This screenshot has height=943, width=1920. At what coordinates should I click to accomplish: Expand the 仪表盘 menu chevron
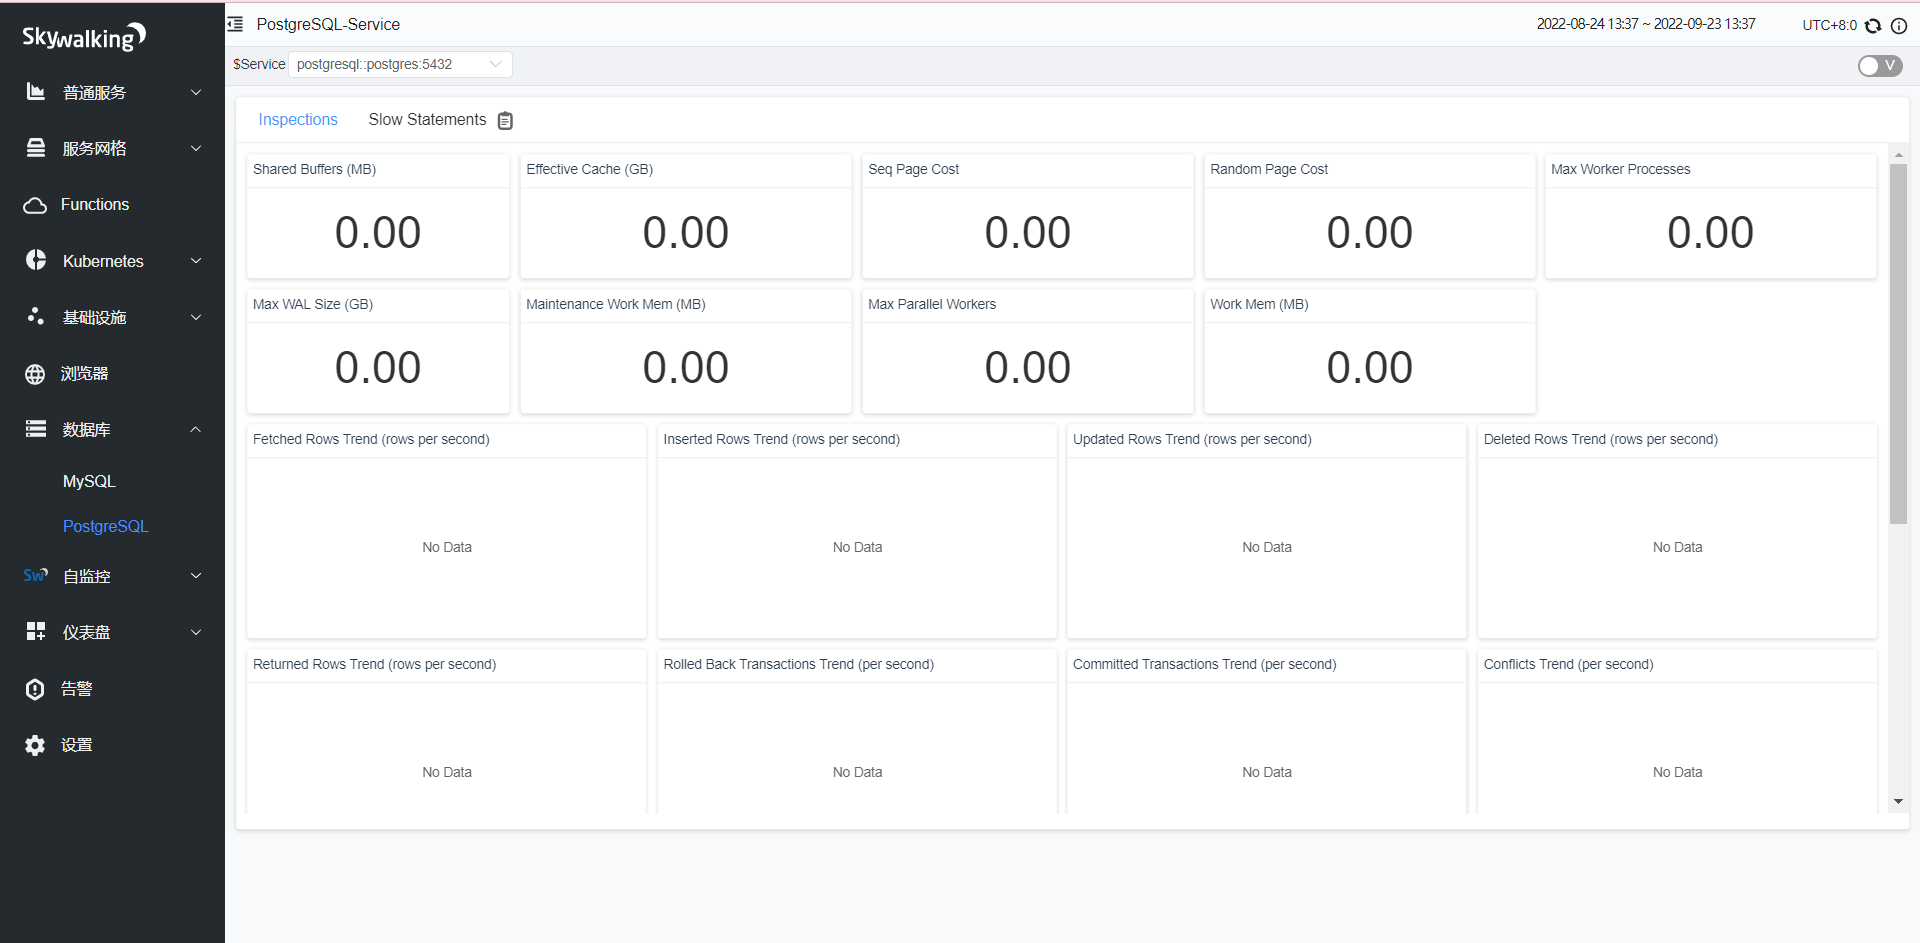(196, 632)
